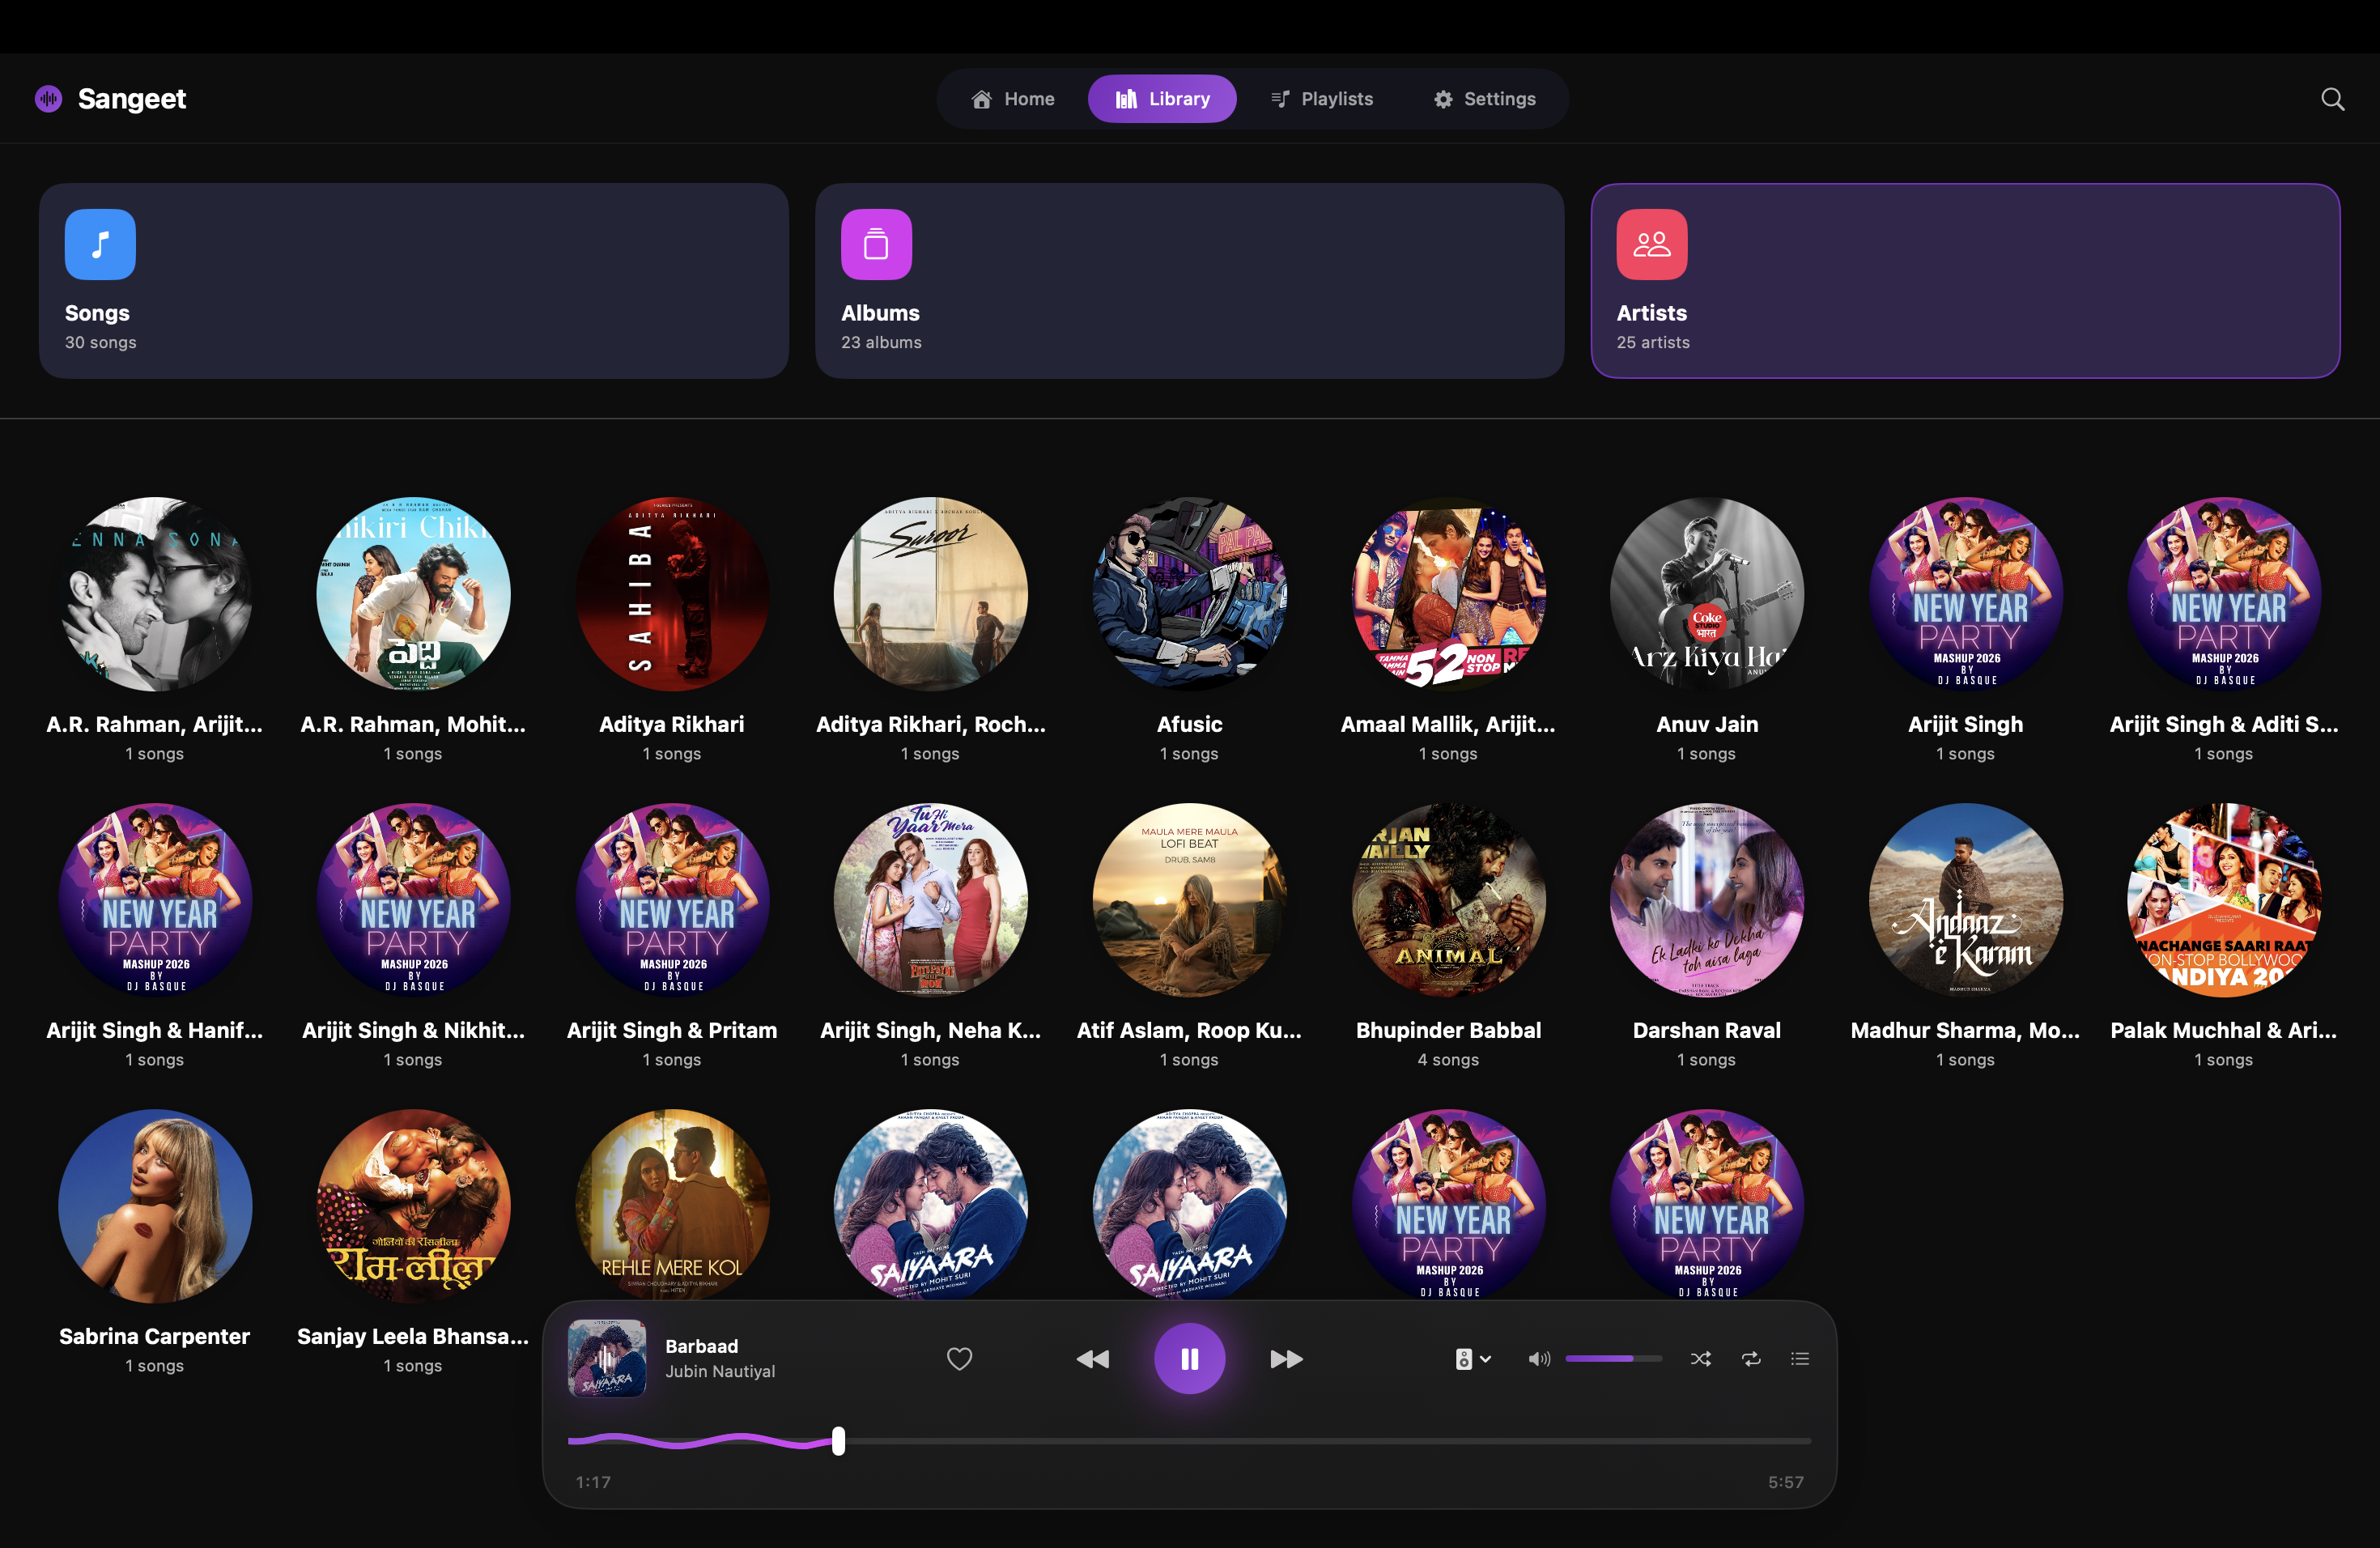Open the Rehle Mere Kol artist avatar
This screenshot has height=1548, width=2380.
point(672,1204)
